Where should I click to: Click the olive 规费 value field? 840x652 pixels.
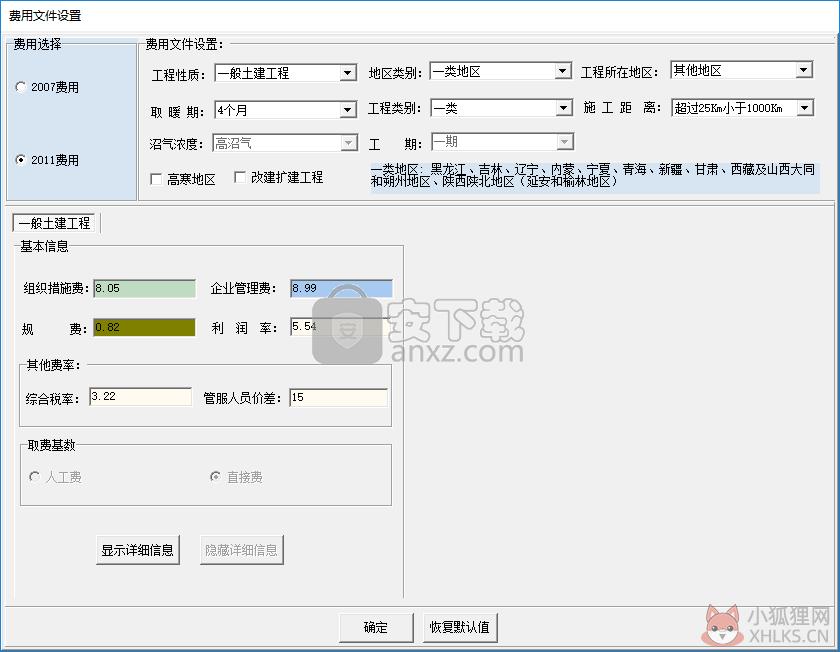[145, 327]
